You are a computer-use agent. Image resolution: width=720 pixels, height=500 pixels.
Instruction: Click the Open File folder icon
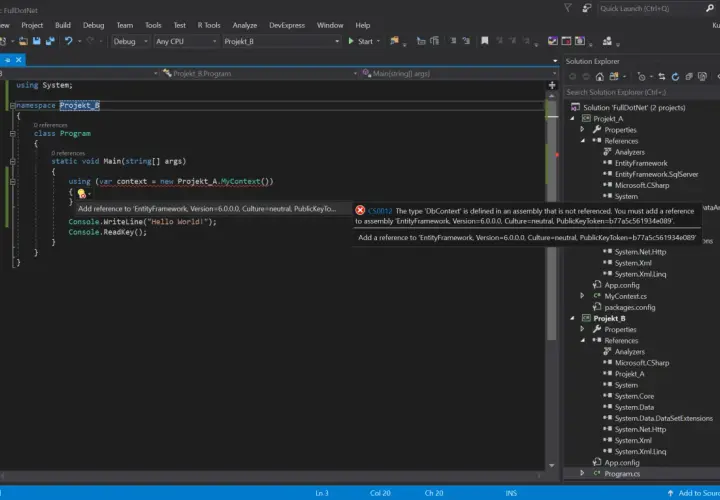click(x=23, y=41)
